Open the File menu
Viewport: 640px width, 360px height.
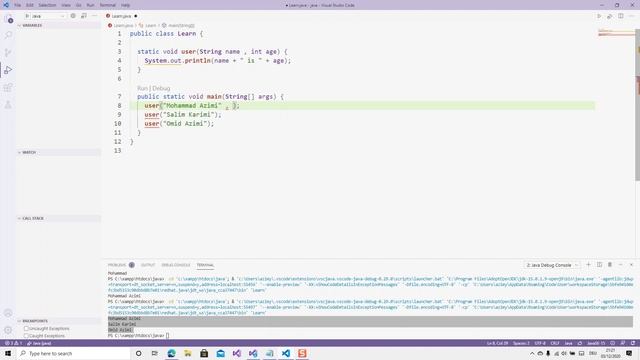click(18, 5)
